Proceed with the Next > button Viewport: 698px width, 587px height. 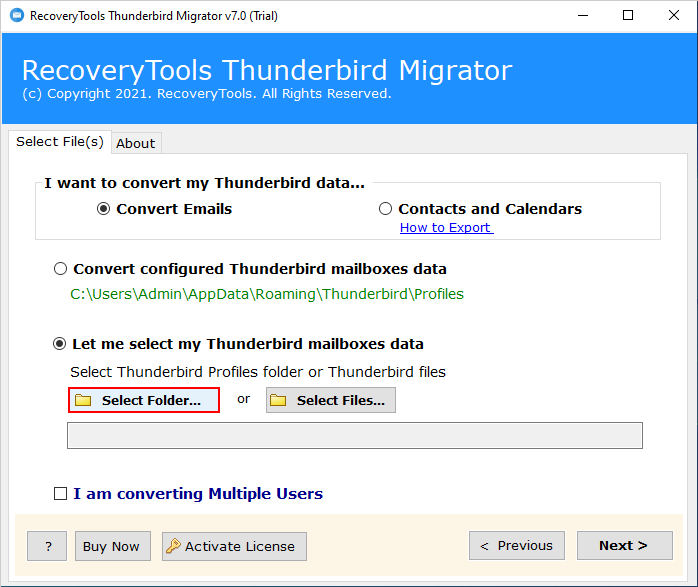(x=625, y=546)
